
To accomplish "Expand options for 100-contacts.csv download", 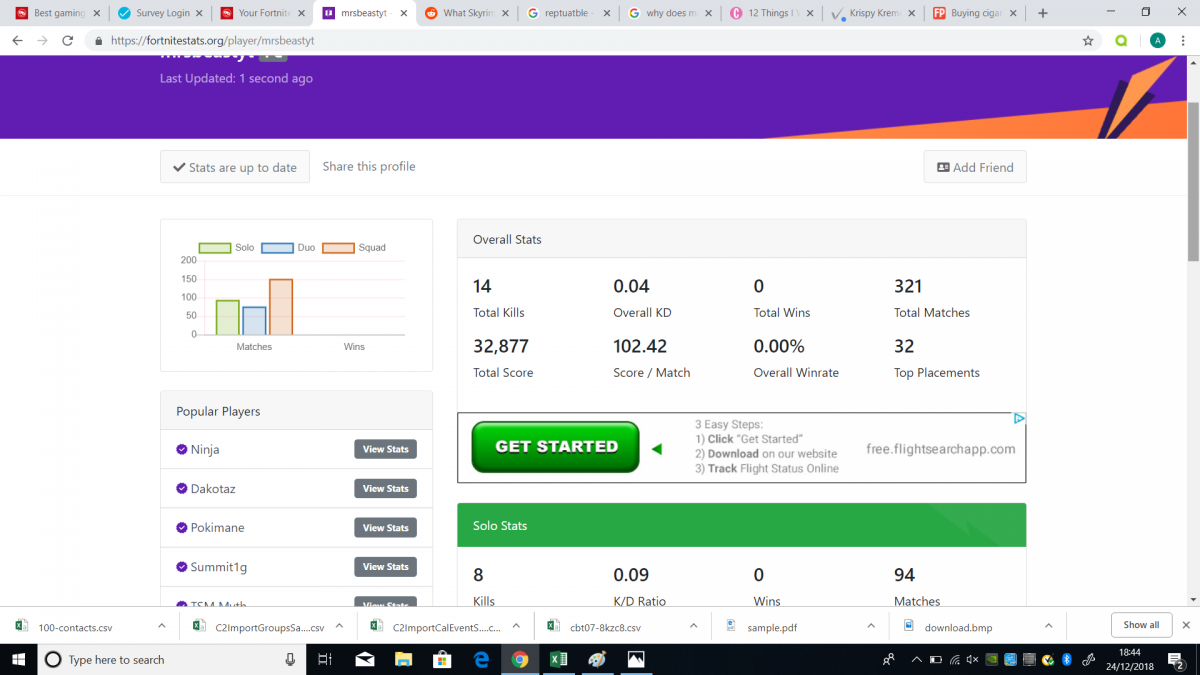I will 162,626.
